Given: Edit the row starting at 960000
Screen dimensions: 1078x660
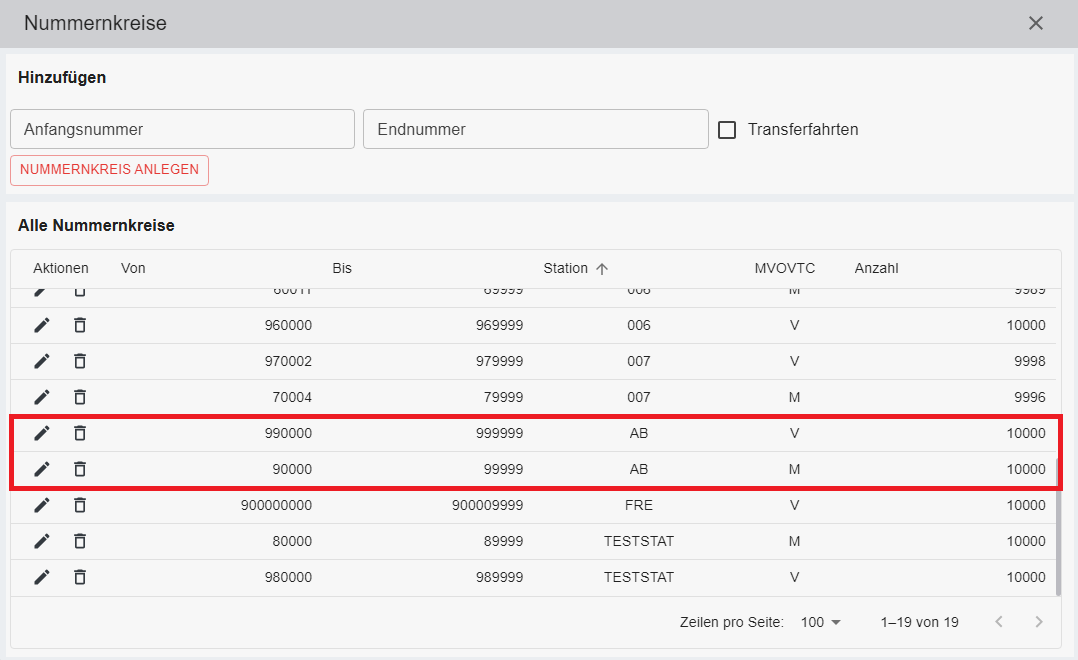Looking at the screenshot, I should [42, 325].
